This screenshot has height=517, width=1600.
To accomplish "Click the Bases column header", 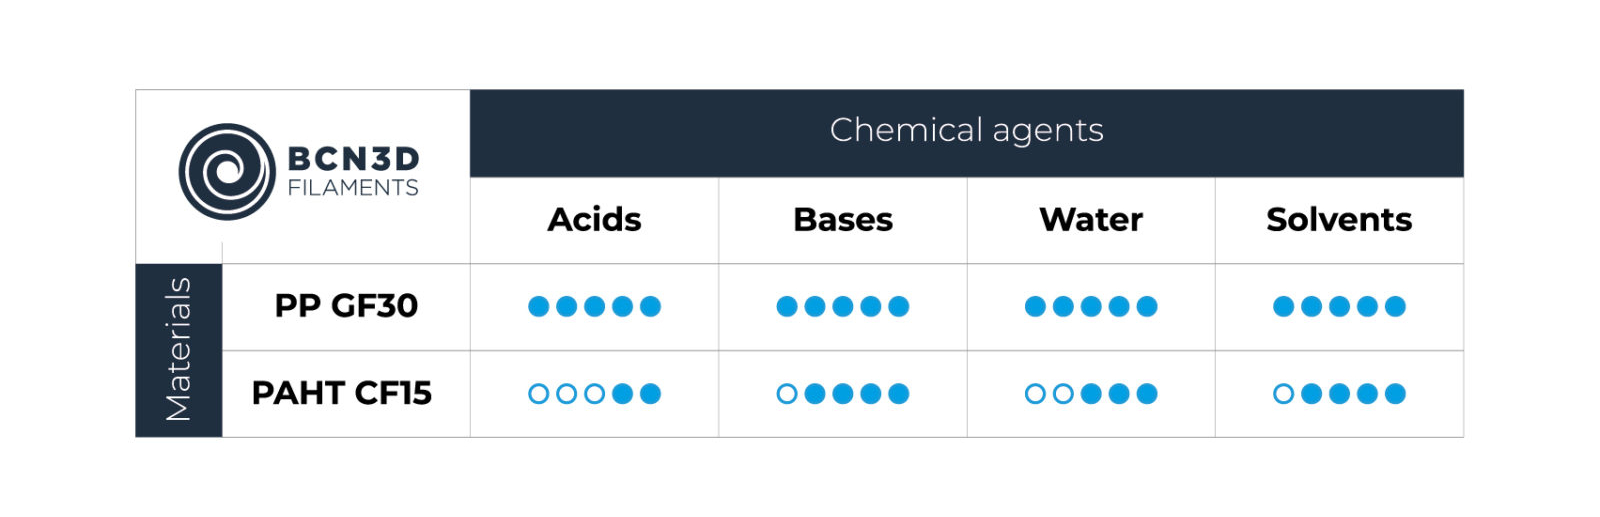I will (x=843, y=220).
